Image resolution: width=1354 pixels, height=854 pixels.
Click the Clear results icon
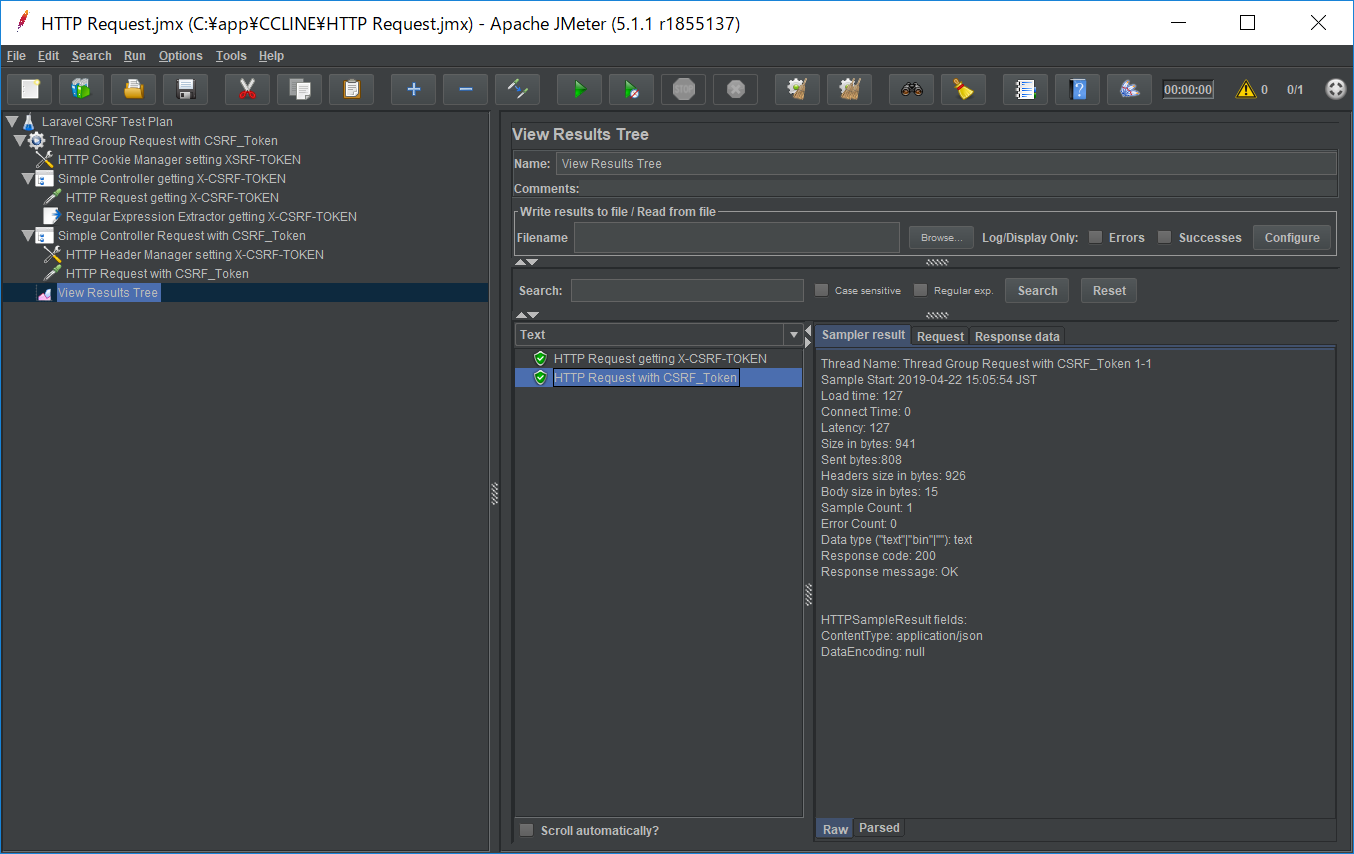coord(797,89)
